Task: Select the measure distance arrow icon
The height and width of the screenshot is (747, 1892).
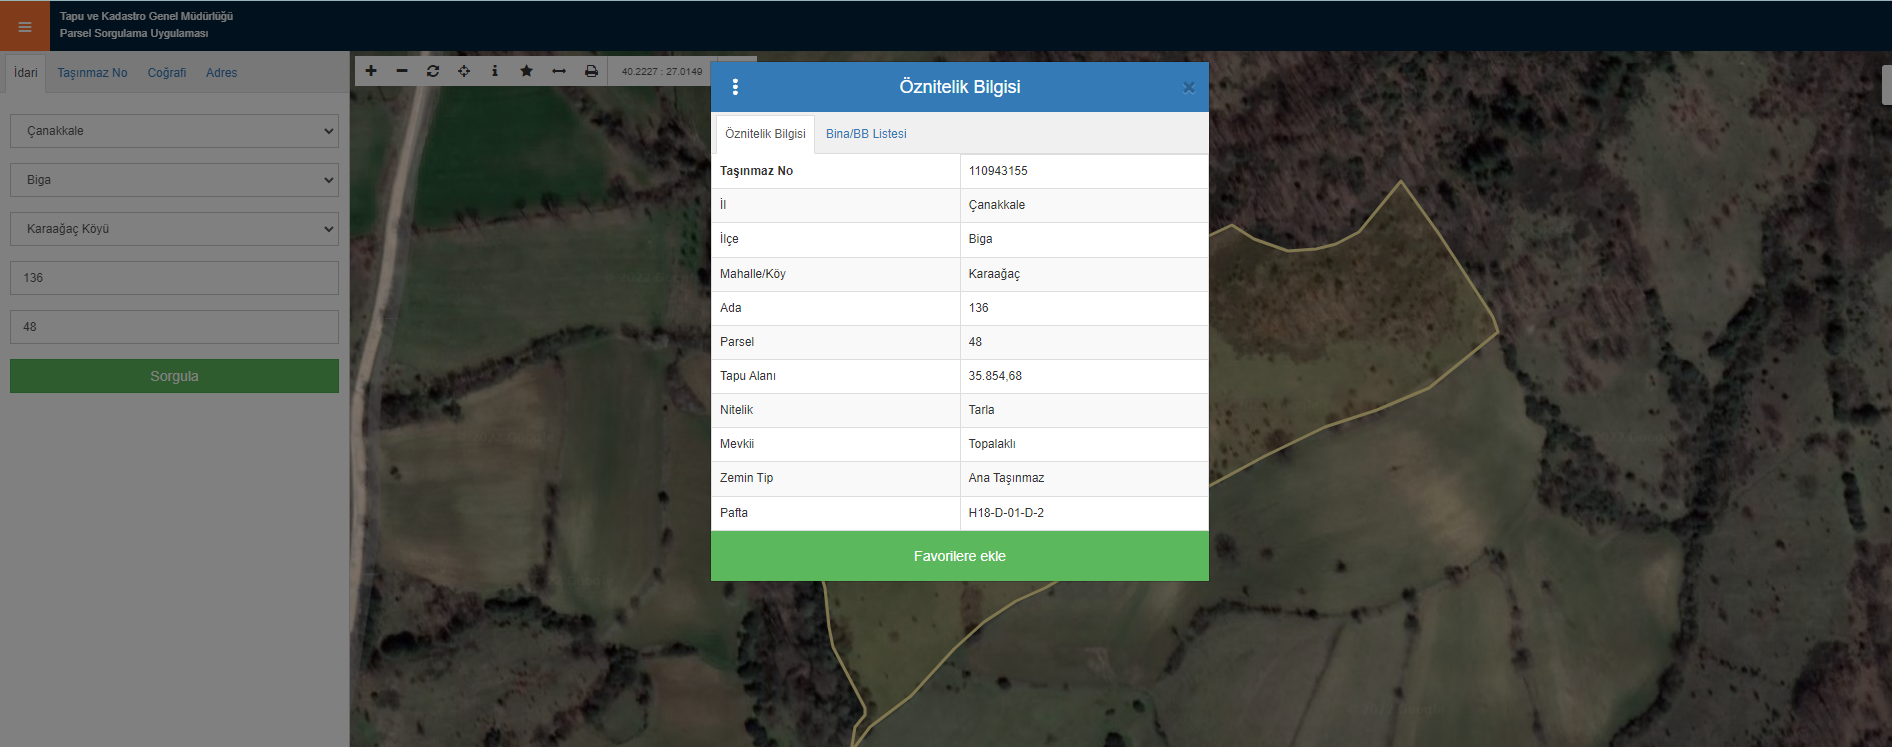Action: point(559,71)
